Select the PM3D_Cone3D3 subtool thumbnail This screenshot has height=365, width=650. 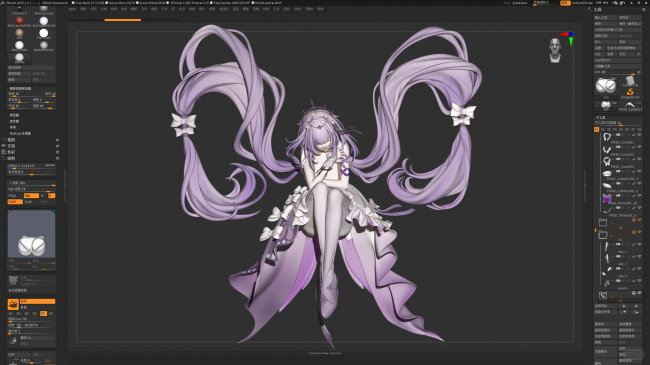[x=606, y=161]
